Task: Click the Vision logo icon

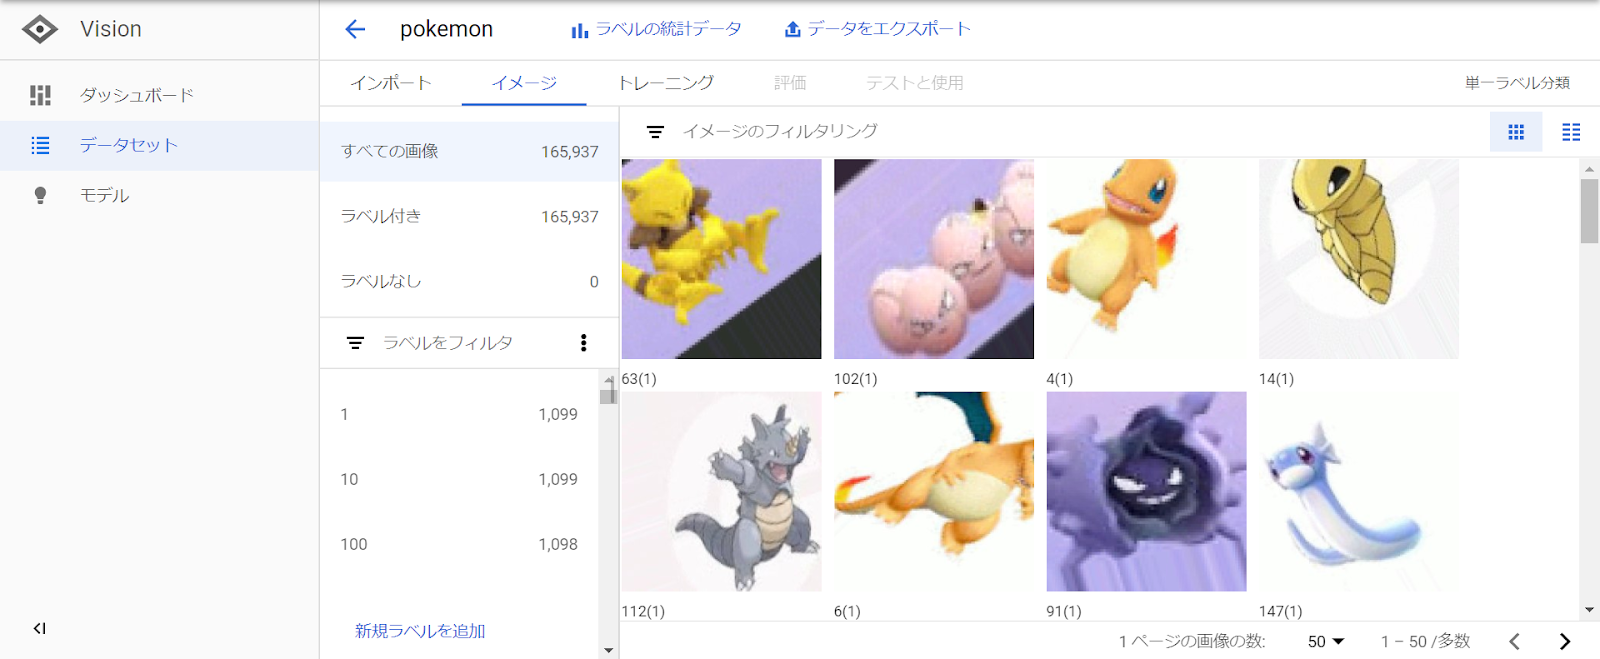Action: coord(40,29)
